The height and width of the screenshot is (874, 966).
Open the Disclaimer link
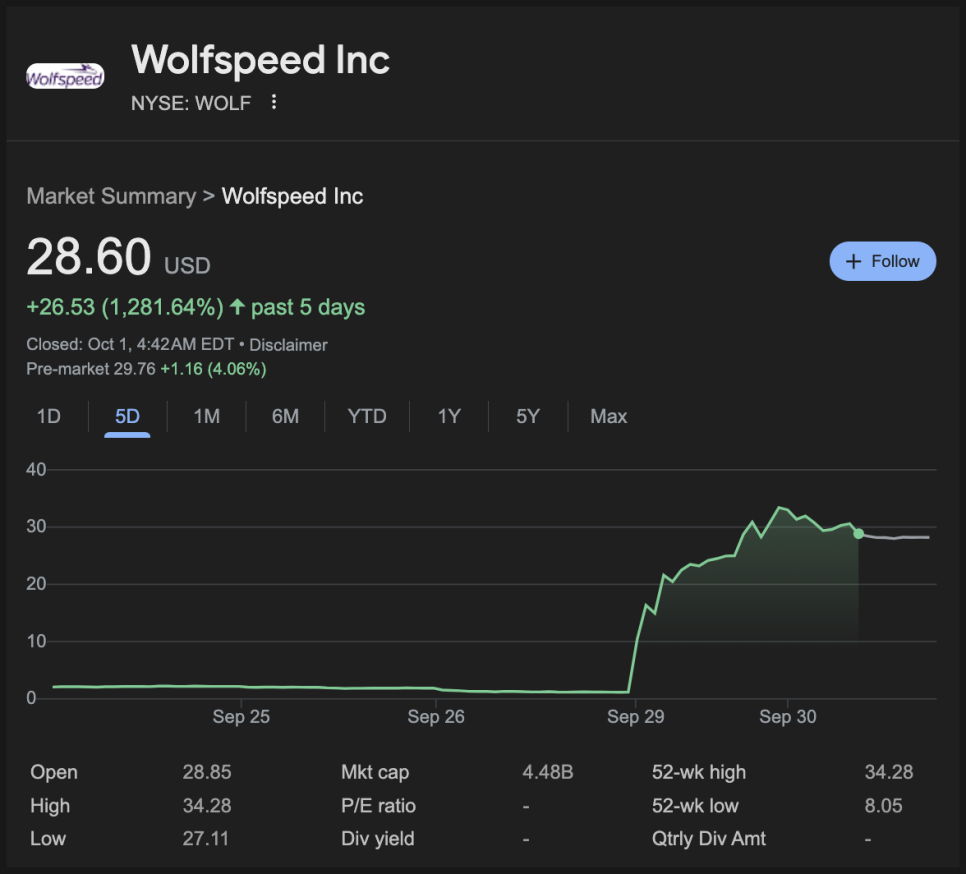click(x=288, y=345)
